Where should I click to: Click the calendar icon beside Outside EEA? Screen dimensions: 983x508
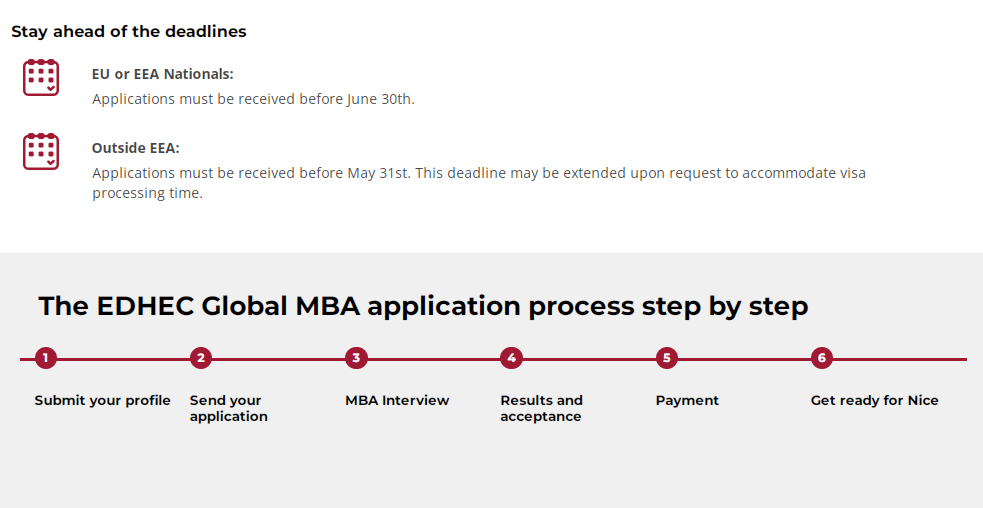coord(41,151)
